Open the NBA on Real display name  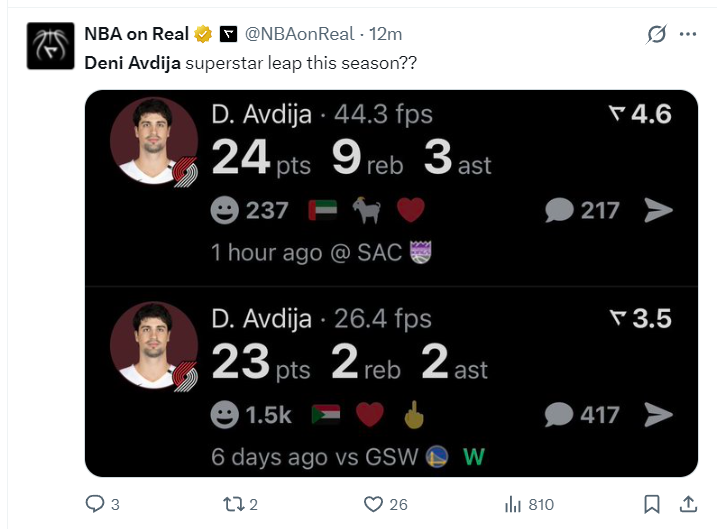pyautogui.click(x=137, y=34)
